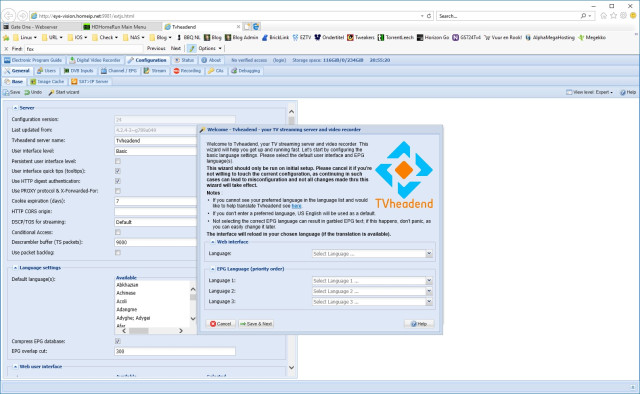Viewport: 640px width, 394px height.
Task: Click the browser Search box
Action: (508, 16)
